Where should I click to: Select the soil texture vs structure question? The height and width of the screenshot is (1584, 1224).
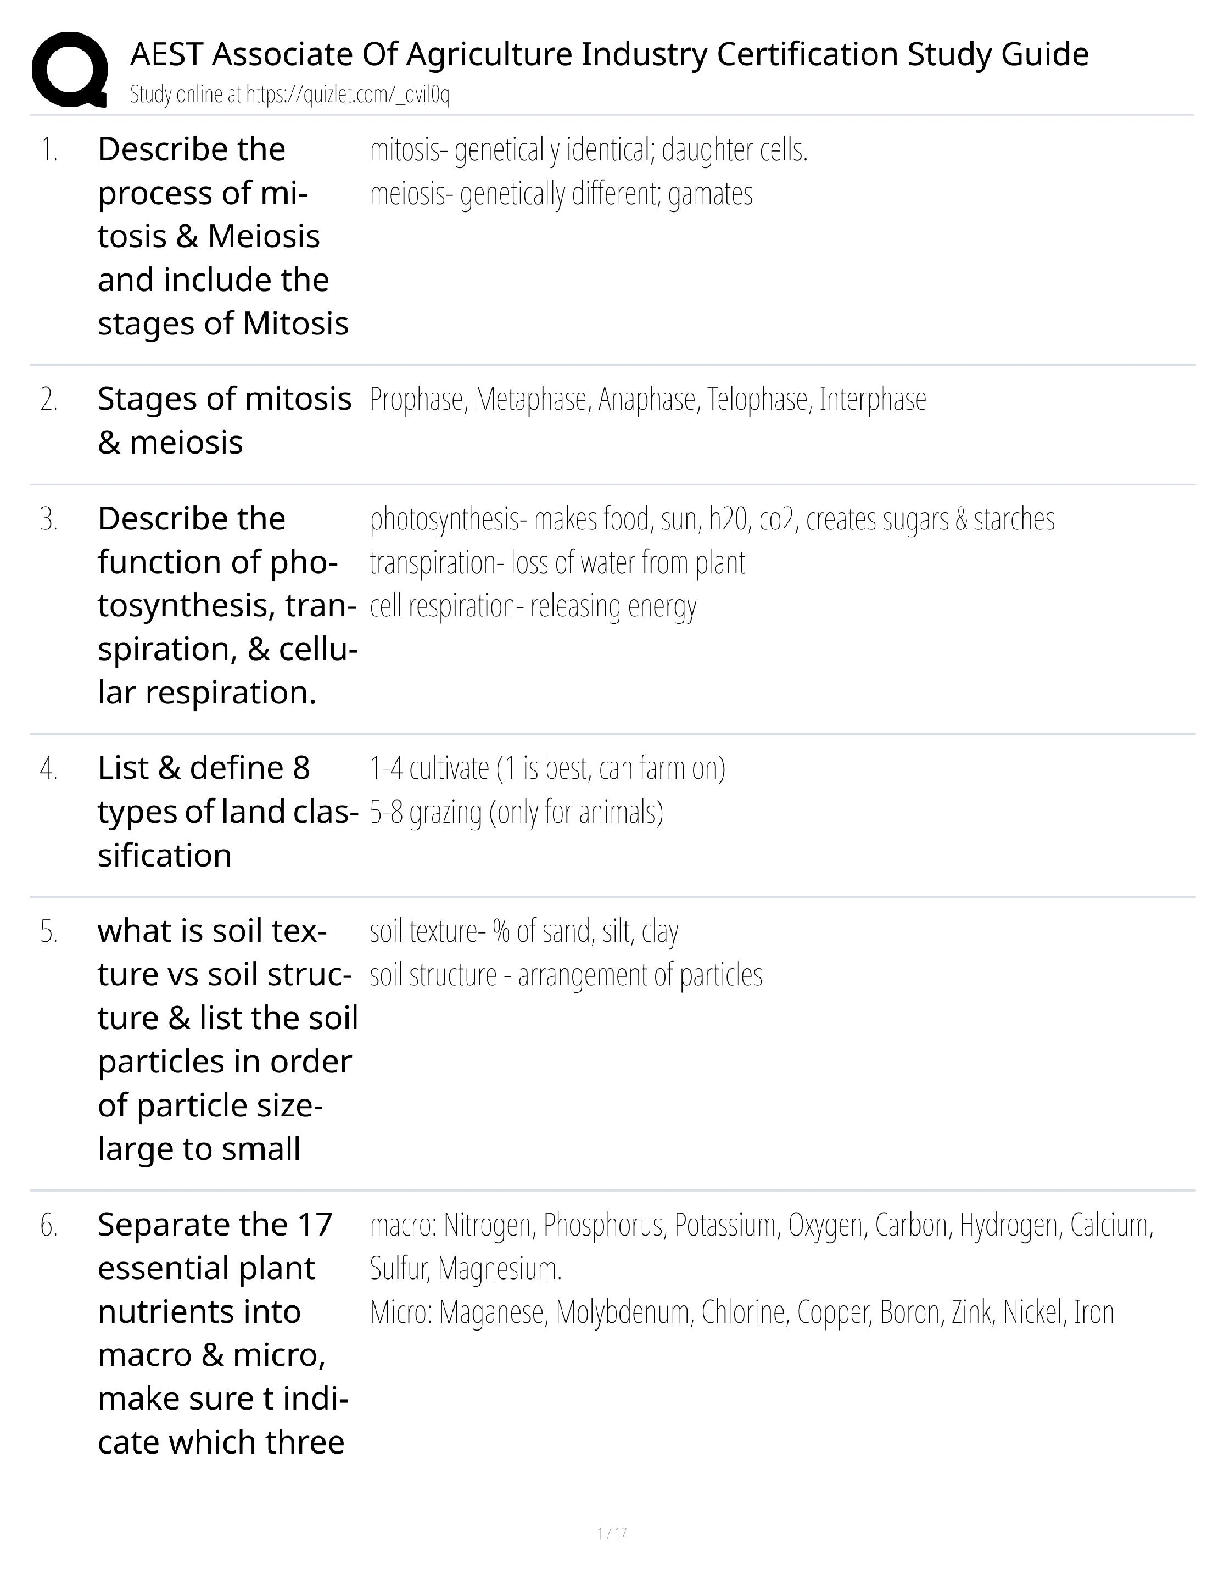tap(227, 1039)
